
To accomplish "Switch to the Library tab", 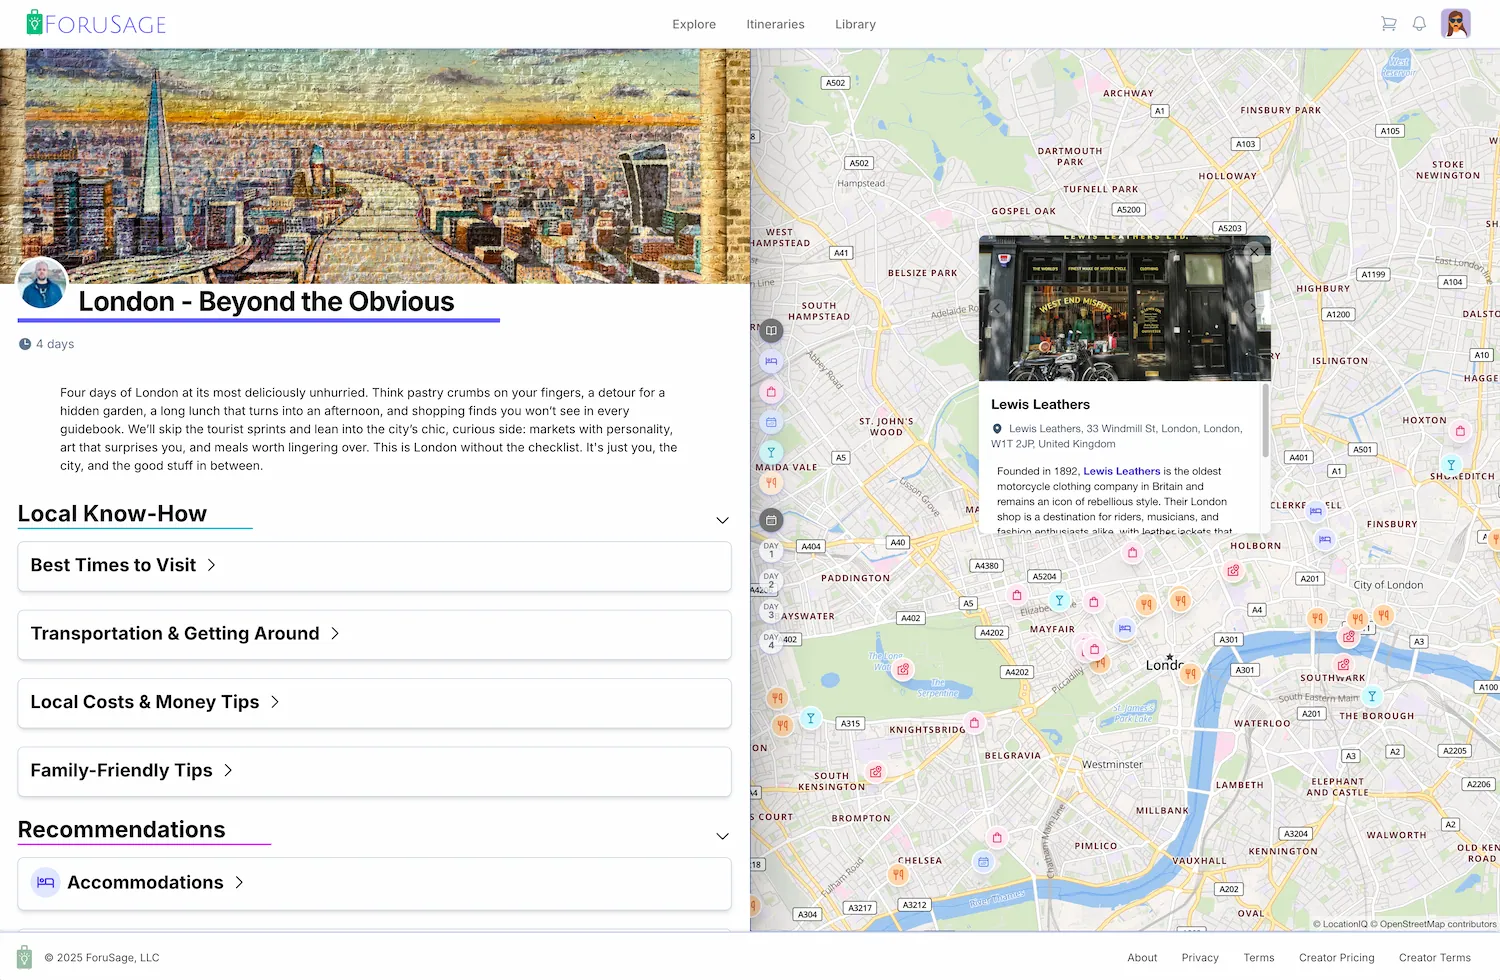I will tap(855, 24).
